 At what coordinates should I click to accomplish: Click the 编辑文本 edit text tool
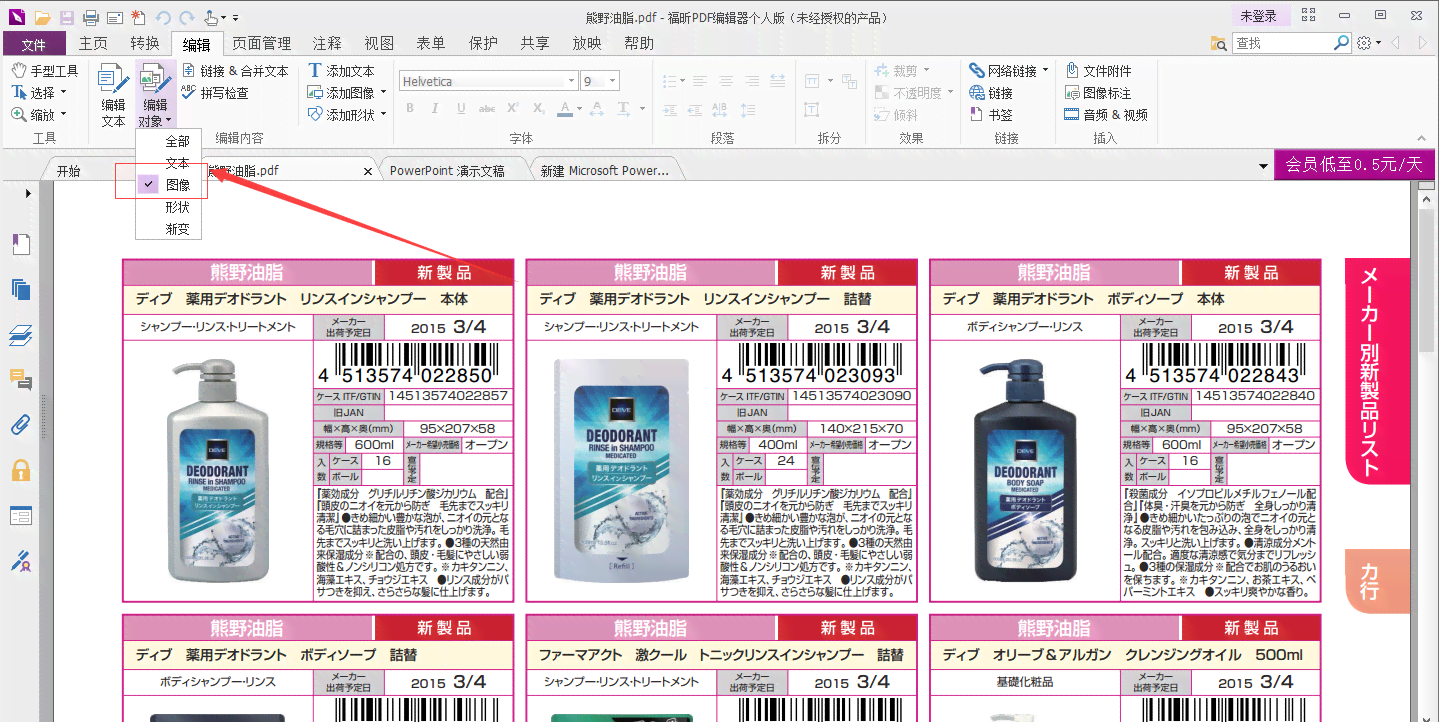[x=113, y=95]
